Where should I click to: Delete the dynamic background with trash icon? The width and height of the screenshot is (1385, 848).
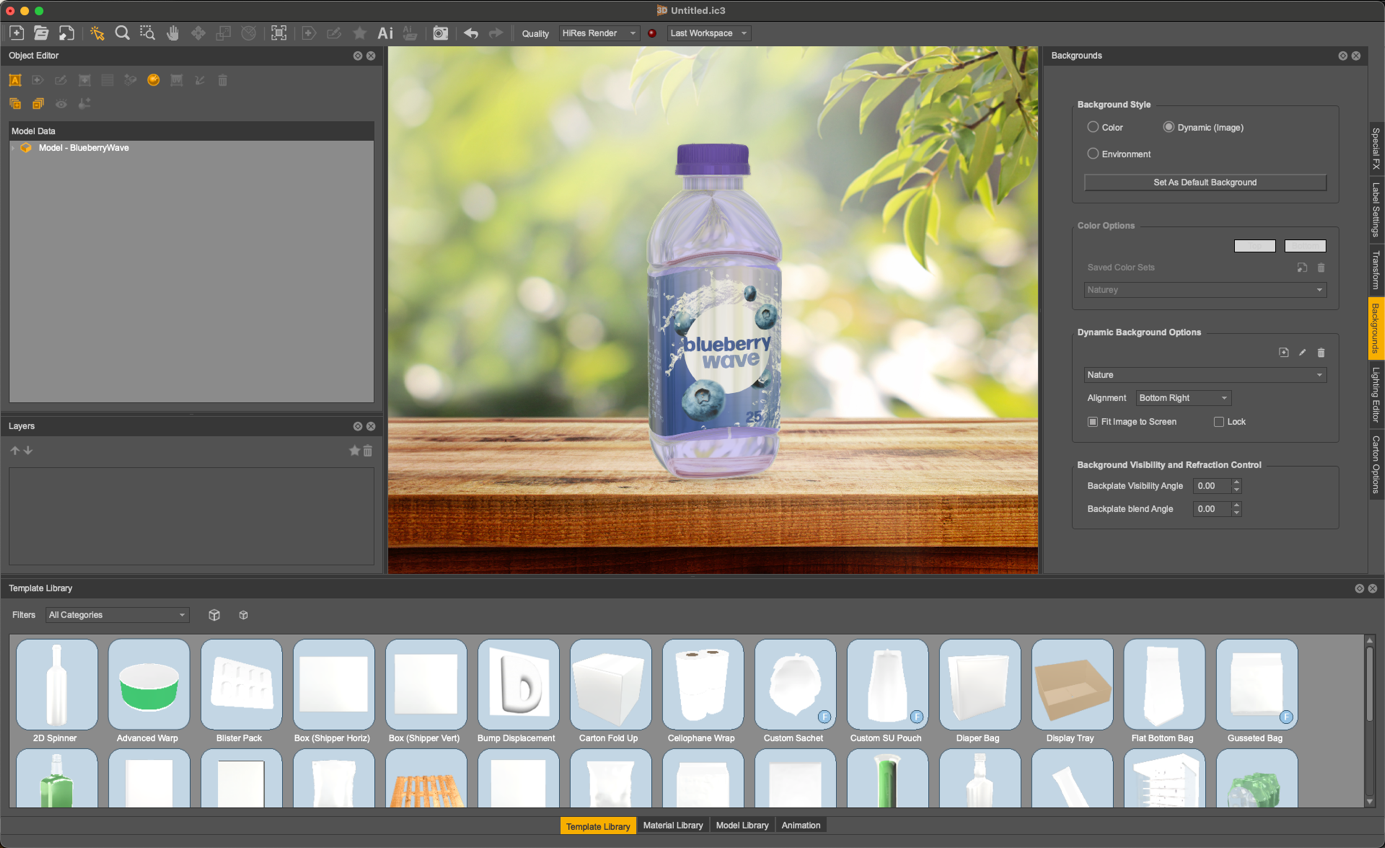click(1320, 352)
